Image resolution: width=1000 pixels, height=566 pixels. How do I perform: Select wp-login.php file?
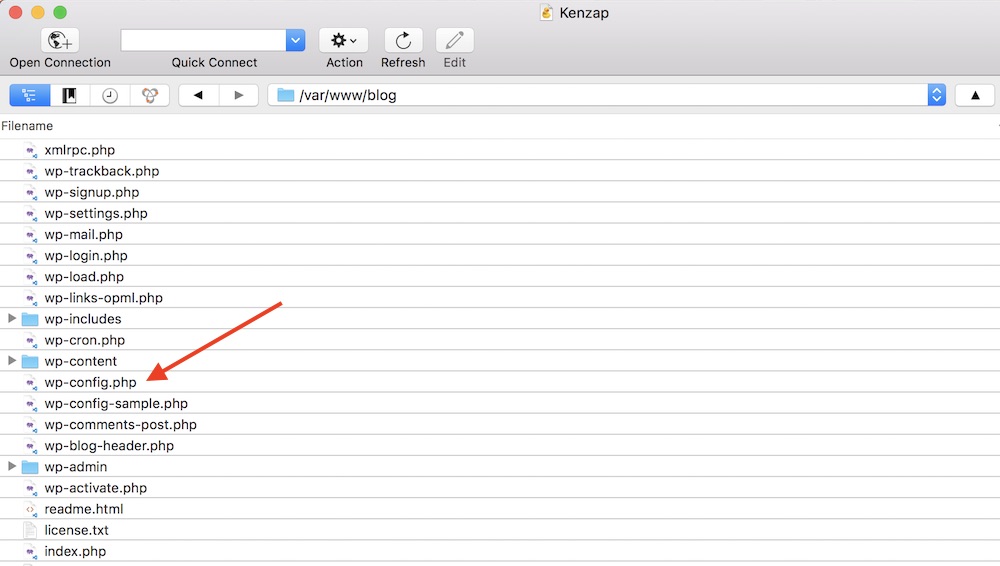click(x=85, y=255)
